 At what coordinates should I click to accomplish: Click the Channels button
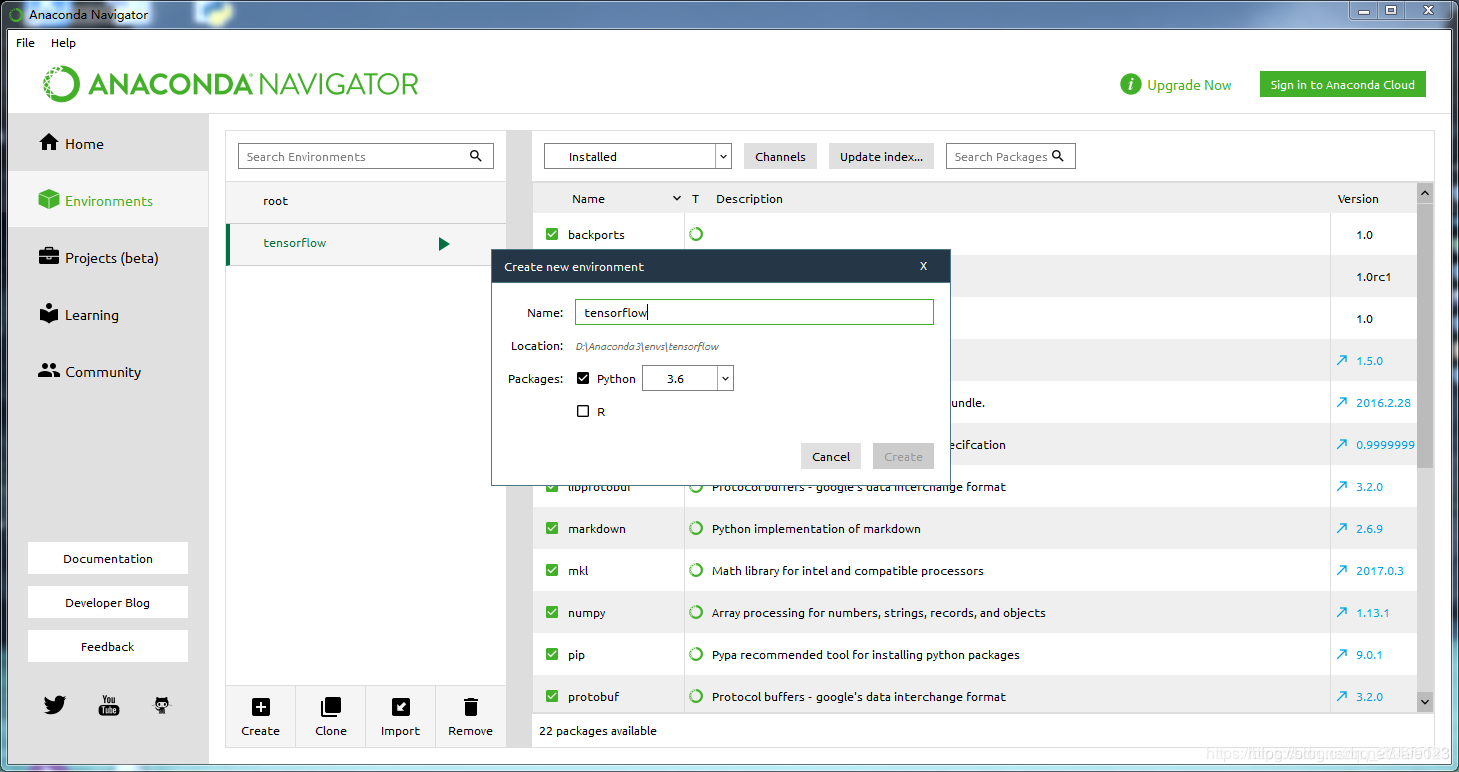click(x=780, y=156)
